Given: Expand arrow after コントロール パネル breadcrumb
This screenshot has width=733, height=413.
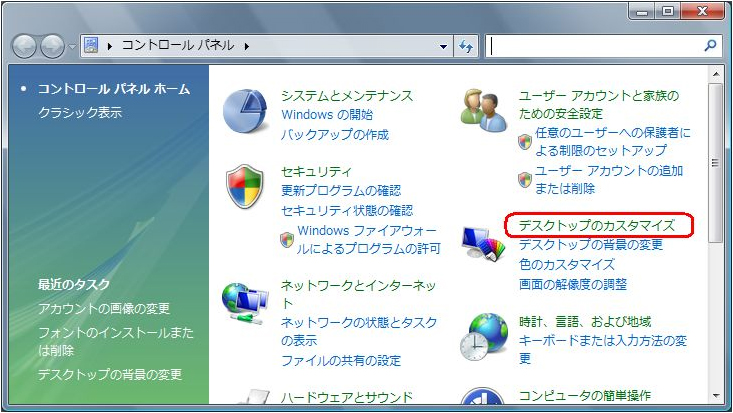Looking at the screenshot, I should (246, 46).
